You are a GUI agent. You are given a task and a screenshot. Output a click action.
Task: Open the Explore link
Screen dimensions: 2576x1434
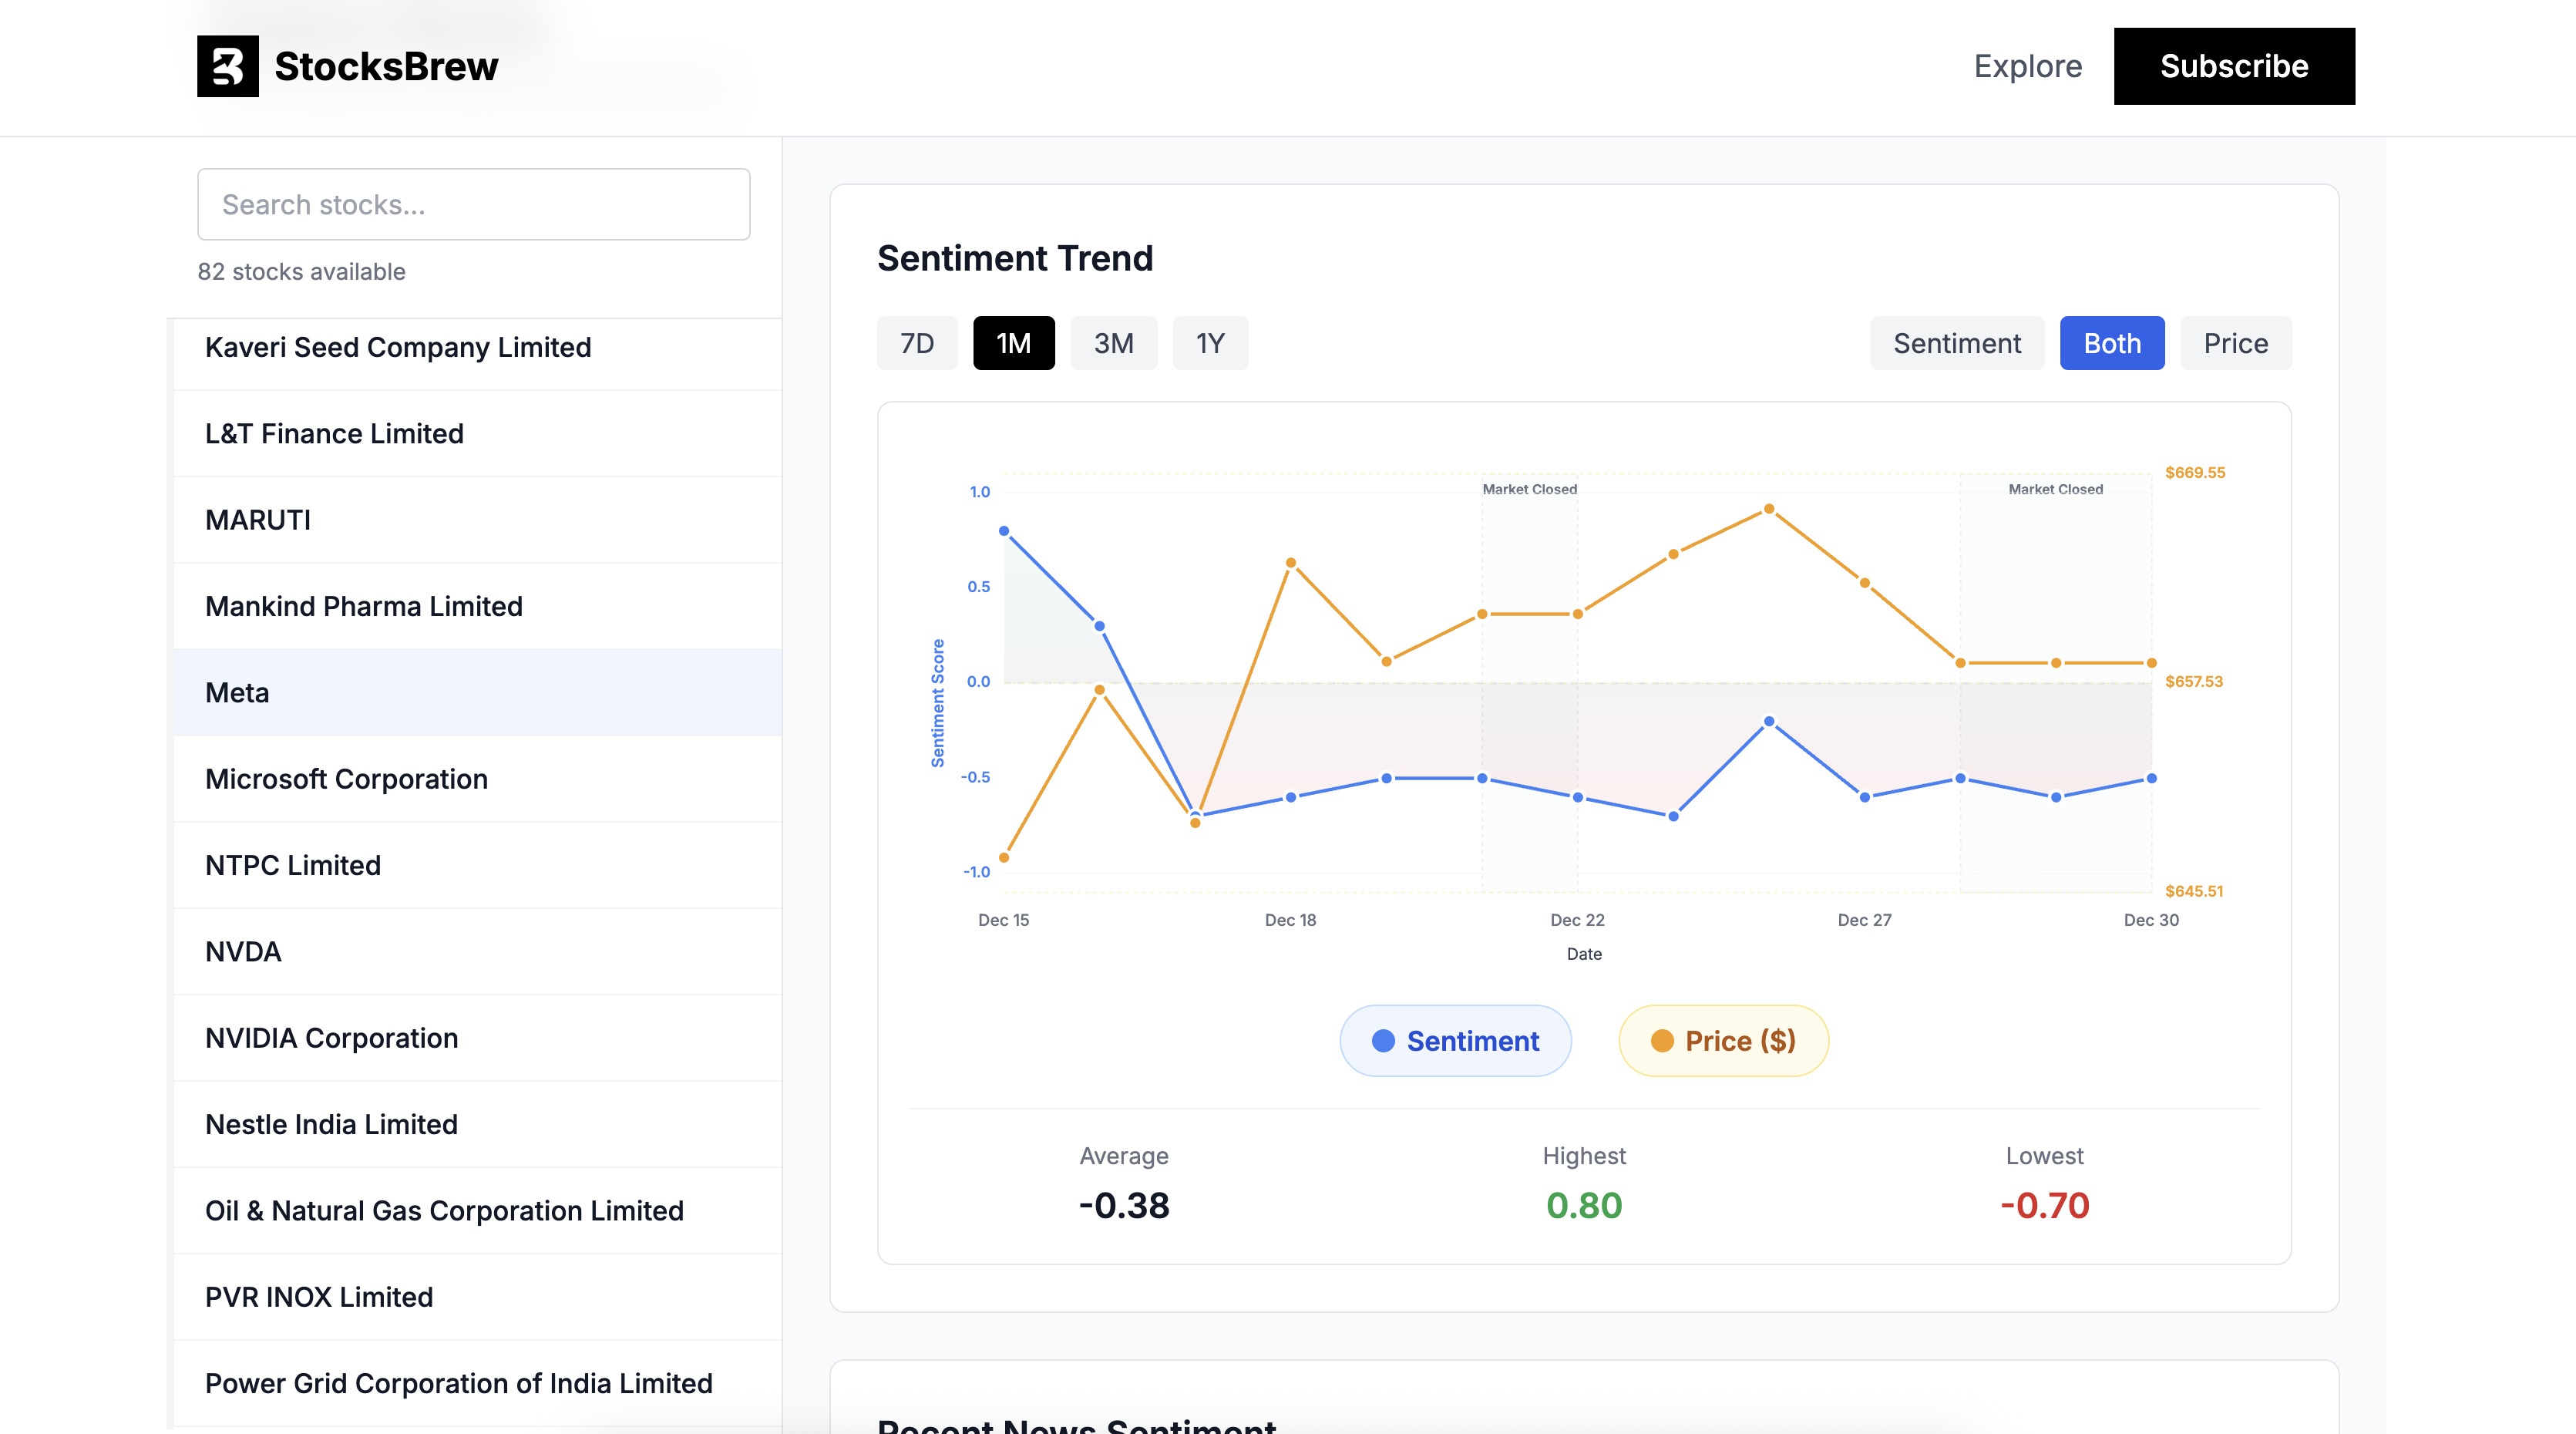pos(2027,66)
